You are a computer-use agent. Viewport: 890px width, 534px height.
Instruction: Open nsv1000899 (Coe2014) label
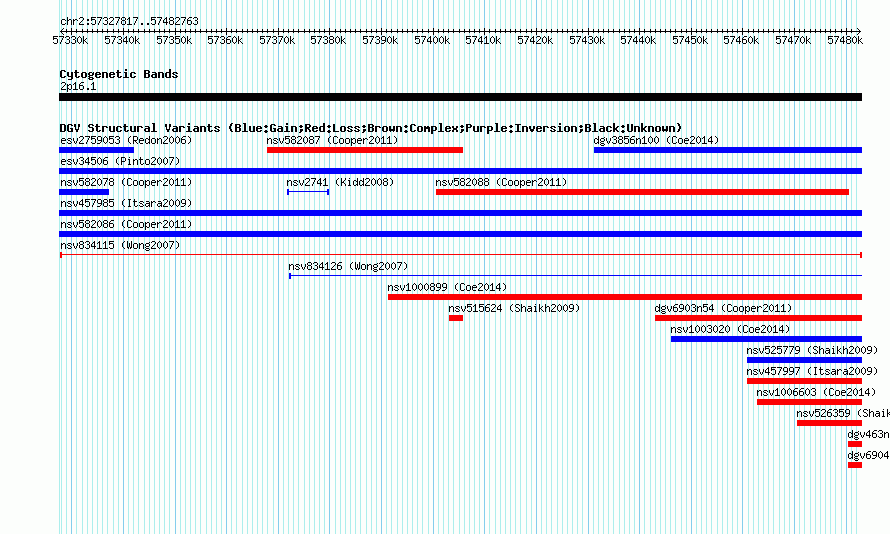[x=447, y=287]
